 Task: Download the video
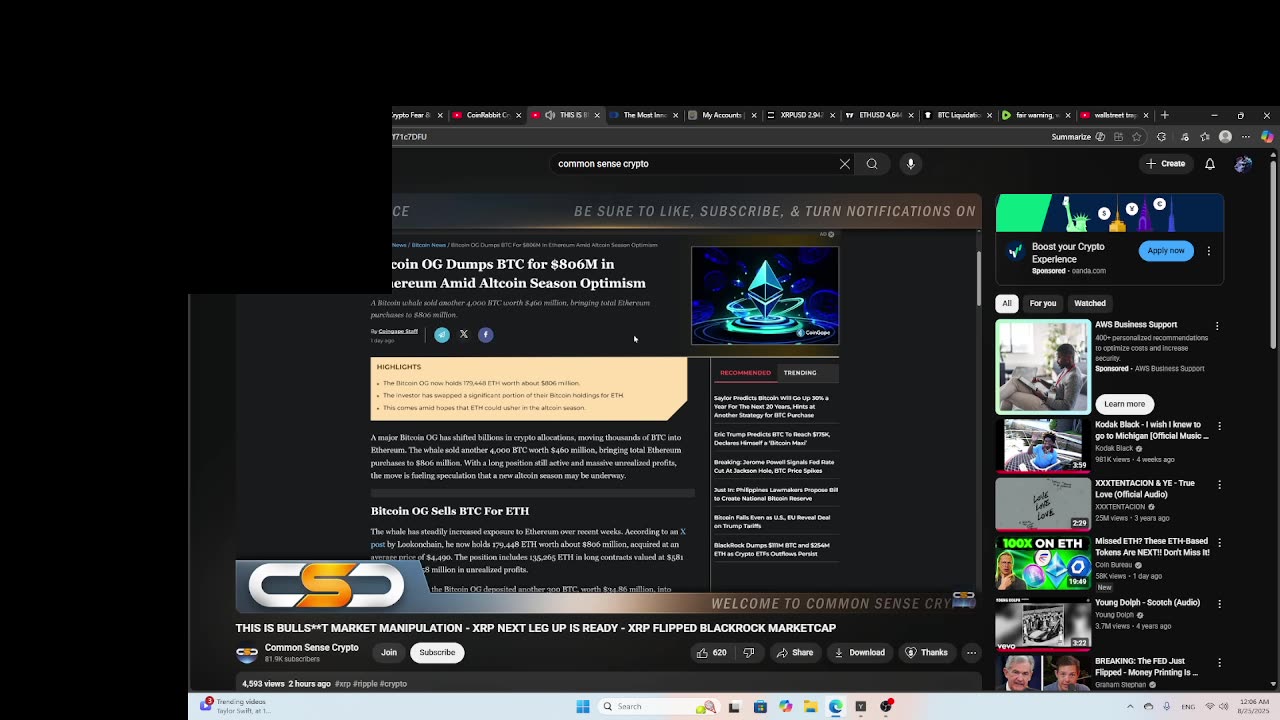tap(859, 653)
